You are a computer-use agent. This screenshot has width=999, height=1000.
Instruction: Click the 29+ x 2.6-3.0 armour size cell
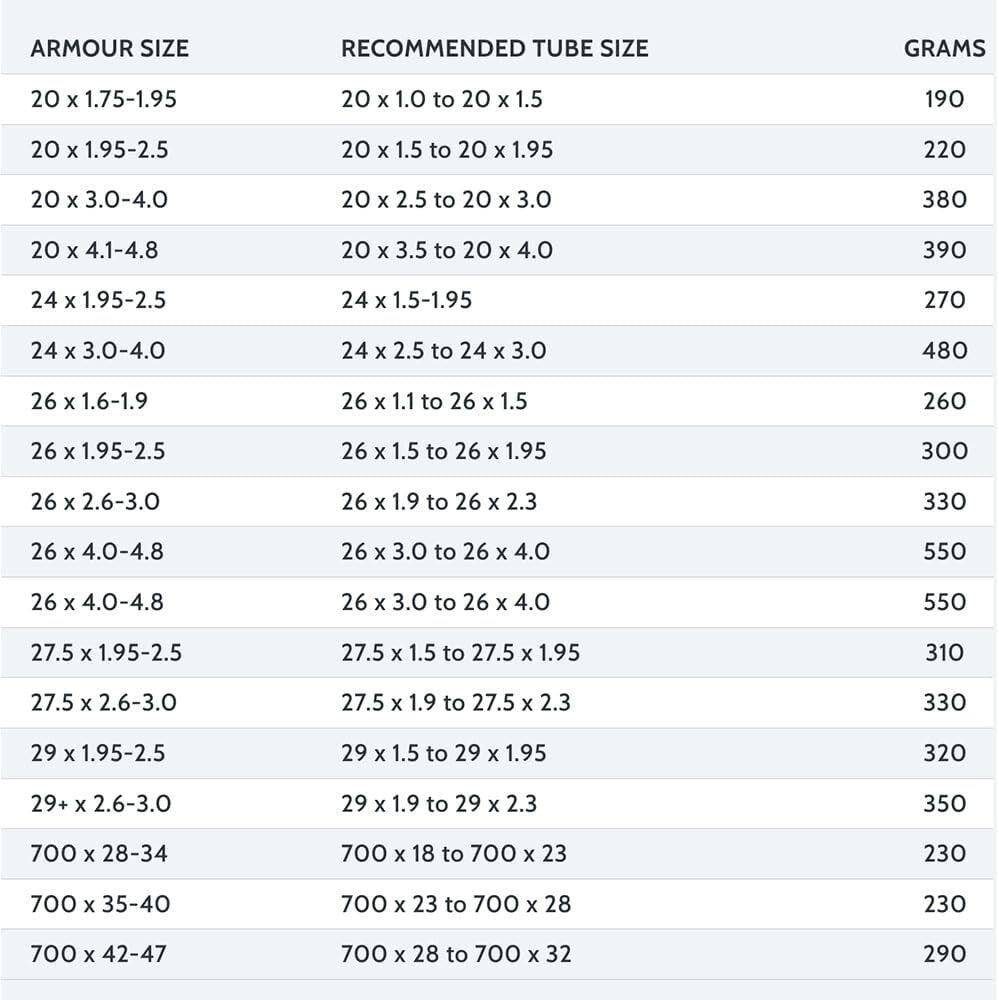click(x=101, y=804)
